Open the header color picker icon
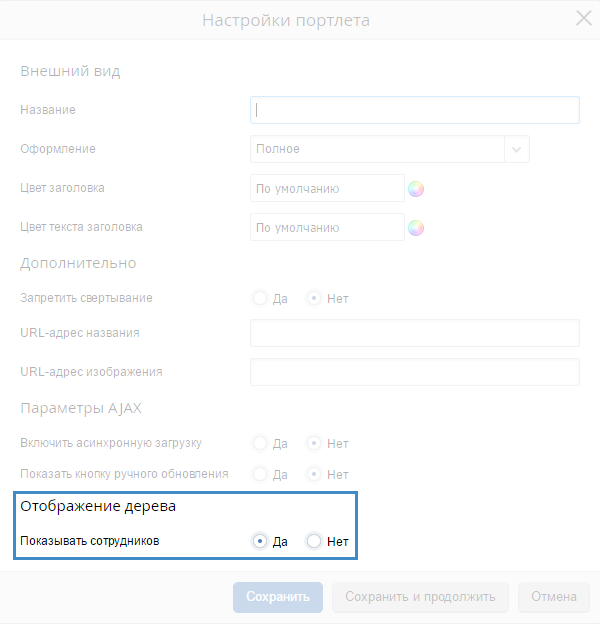 point(416,188)
